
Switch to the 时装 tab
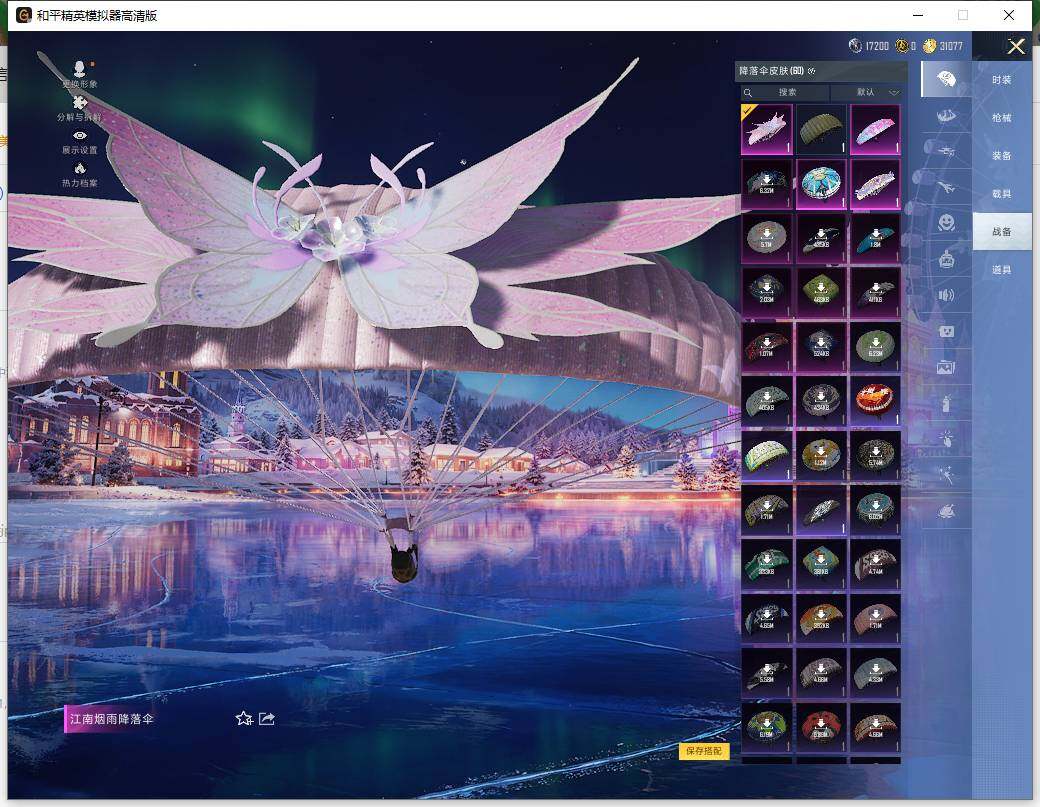[x=1002, y=80]
